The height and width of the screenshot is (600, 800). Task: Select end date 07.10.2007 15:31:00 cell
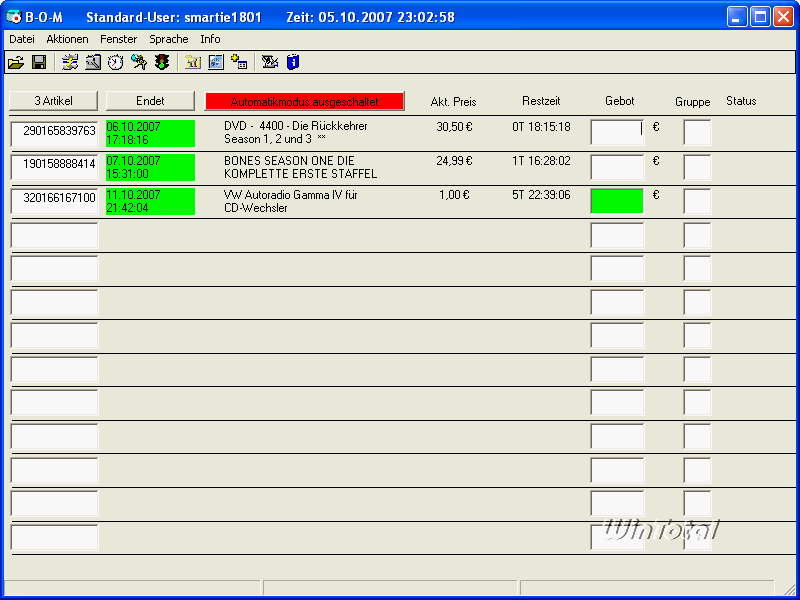click(151, 167)
